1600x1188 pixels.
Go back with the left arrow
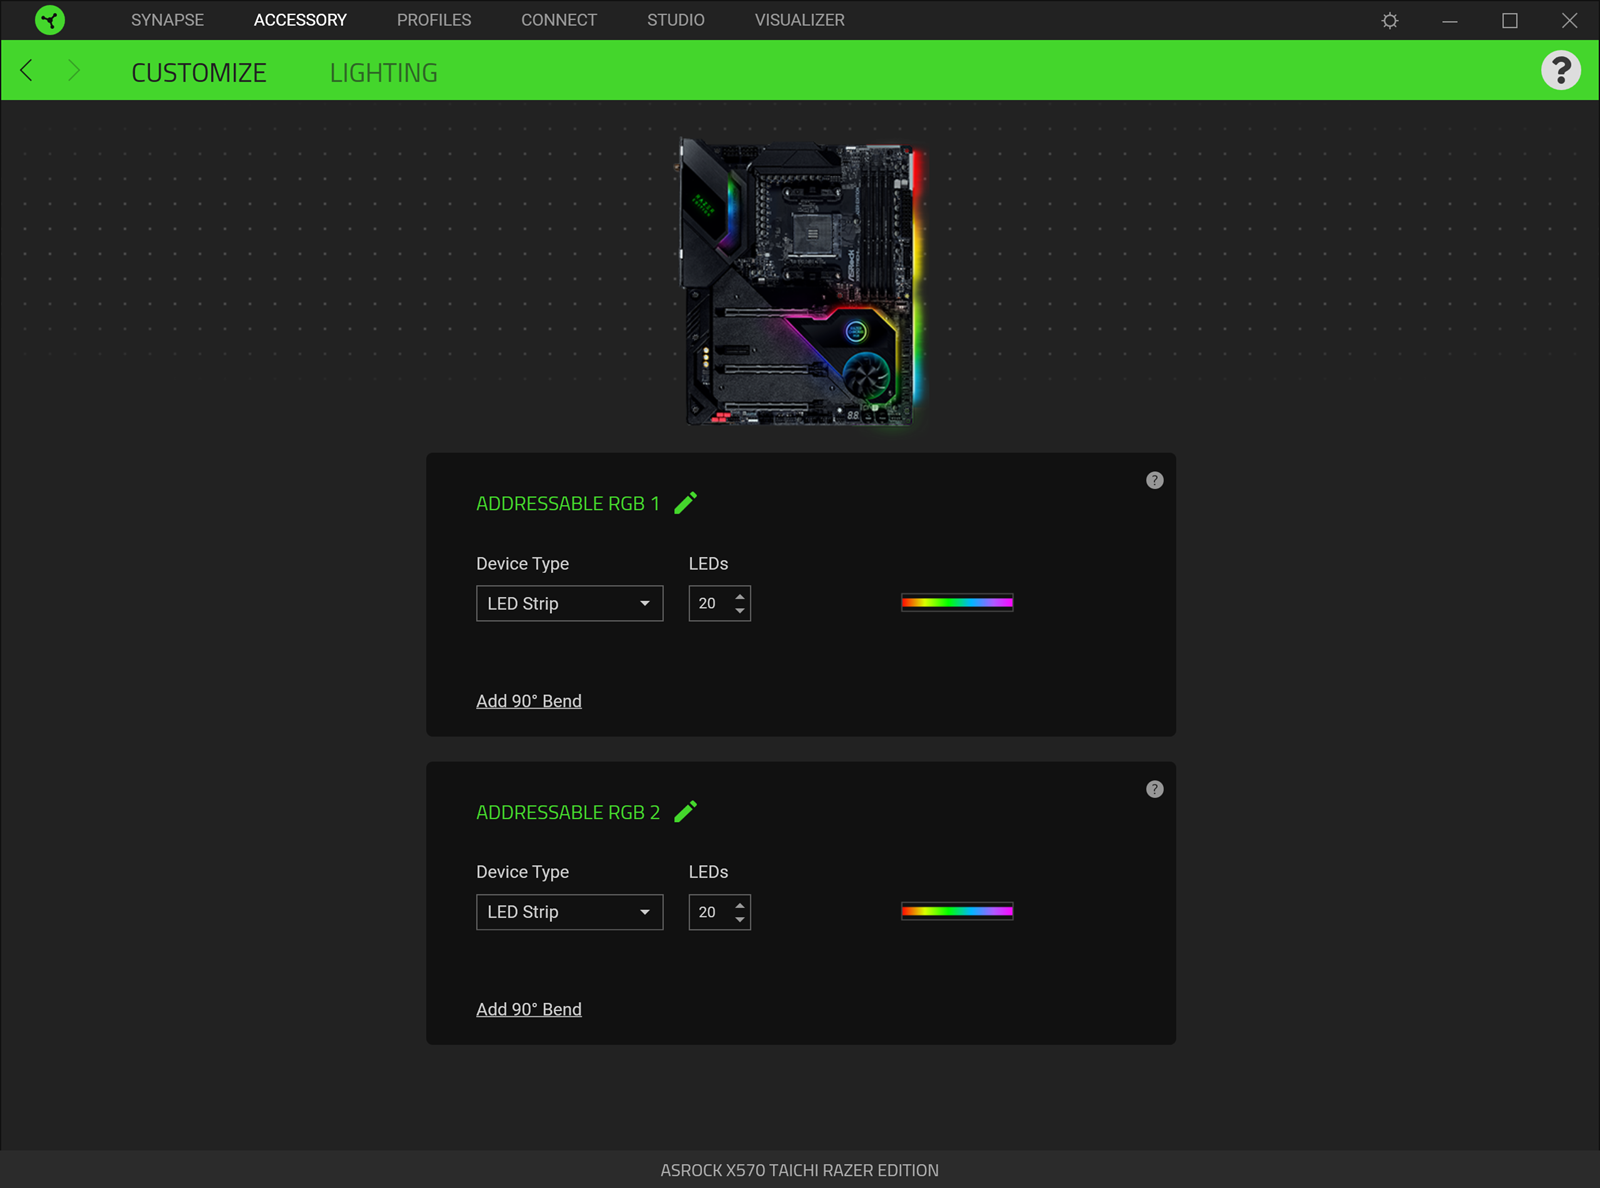click(27, 70)
